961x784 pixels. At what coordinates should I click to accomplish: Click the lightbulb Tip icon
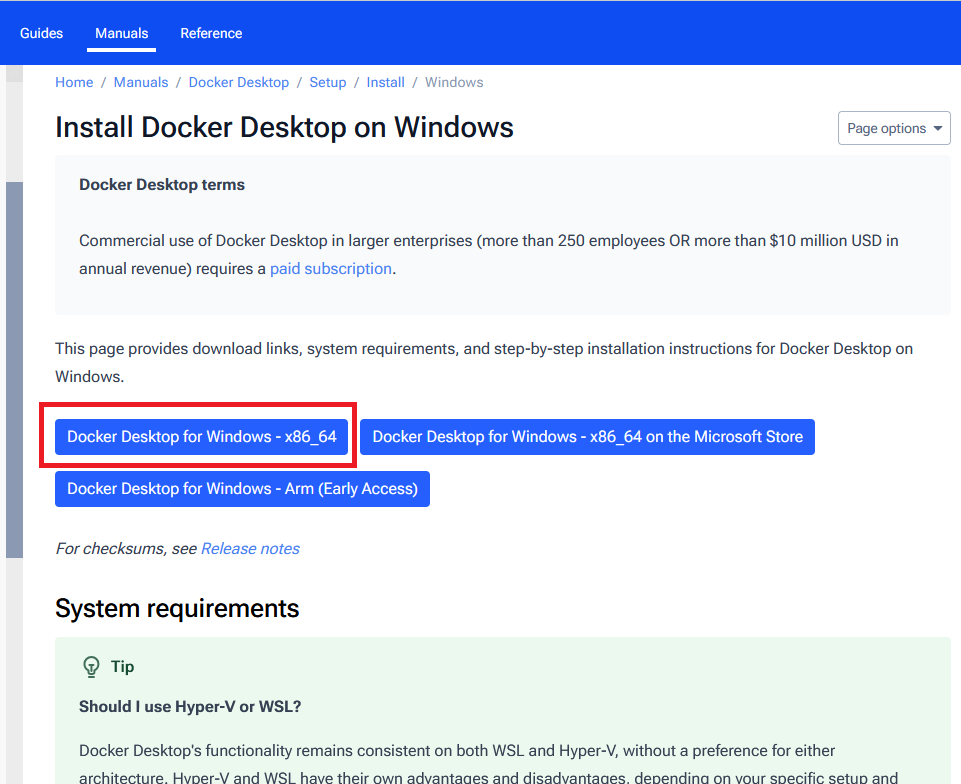(91, 666)
